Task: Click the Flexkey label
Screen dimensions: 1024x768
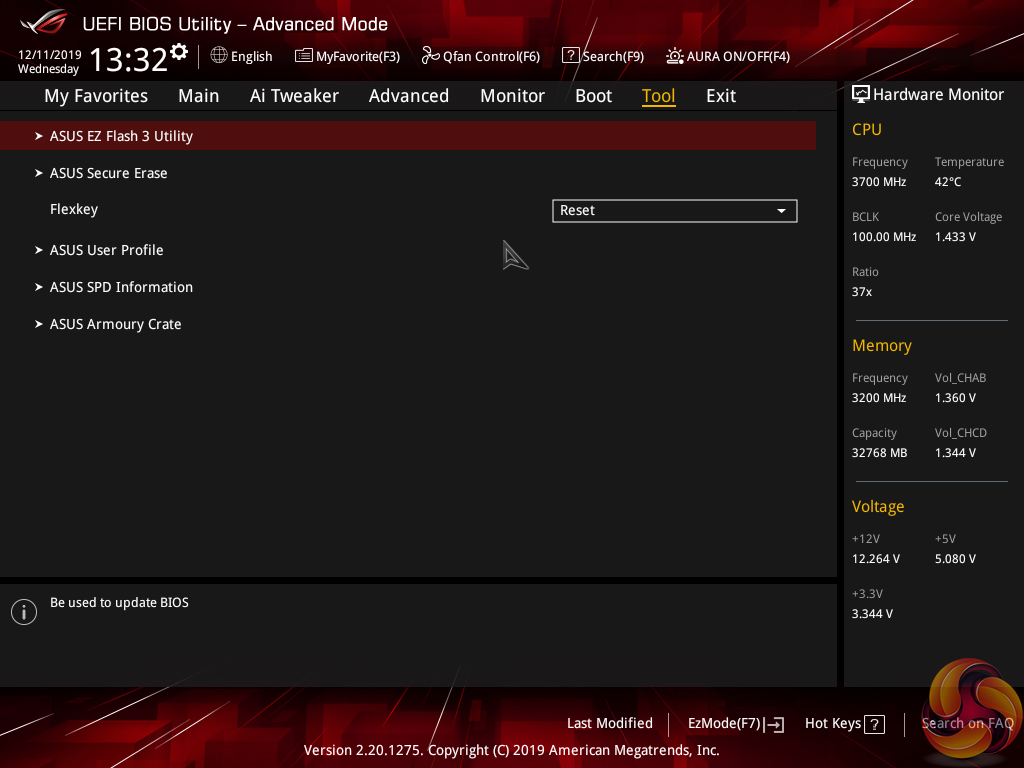Action: tap(74, 210)
